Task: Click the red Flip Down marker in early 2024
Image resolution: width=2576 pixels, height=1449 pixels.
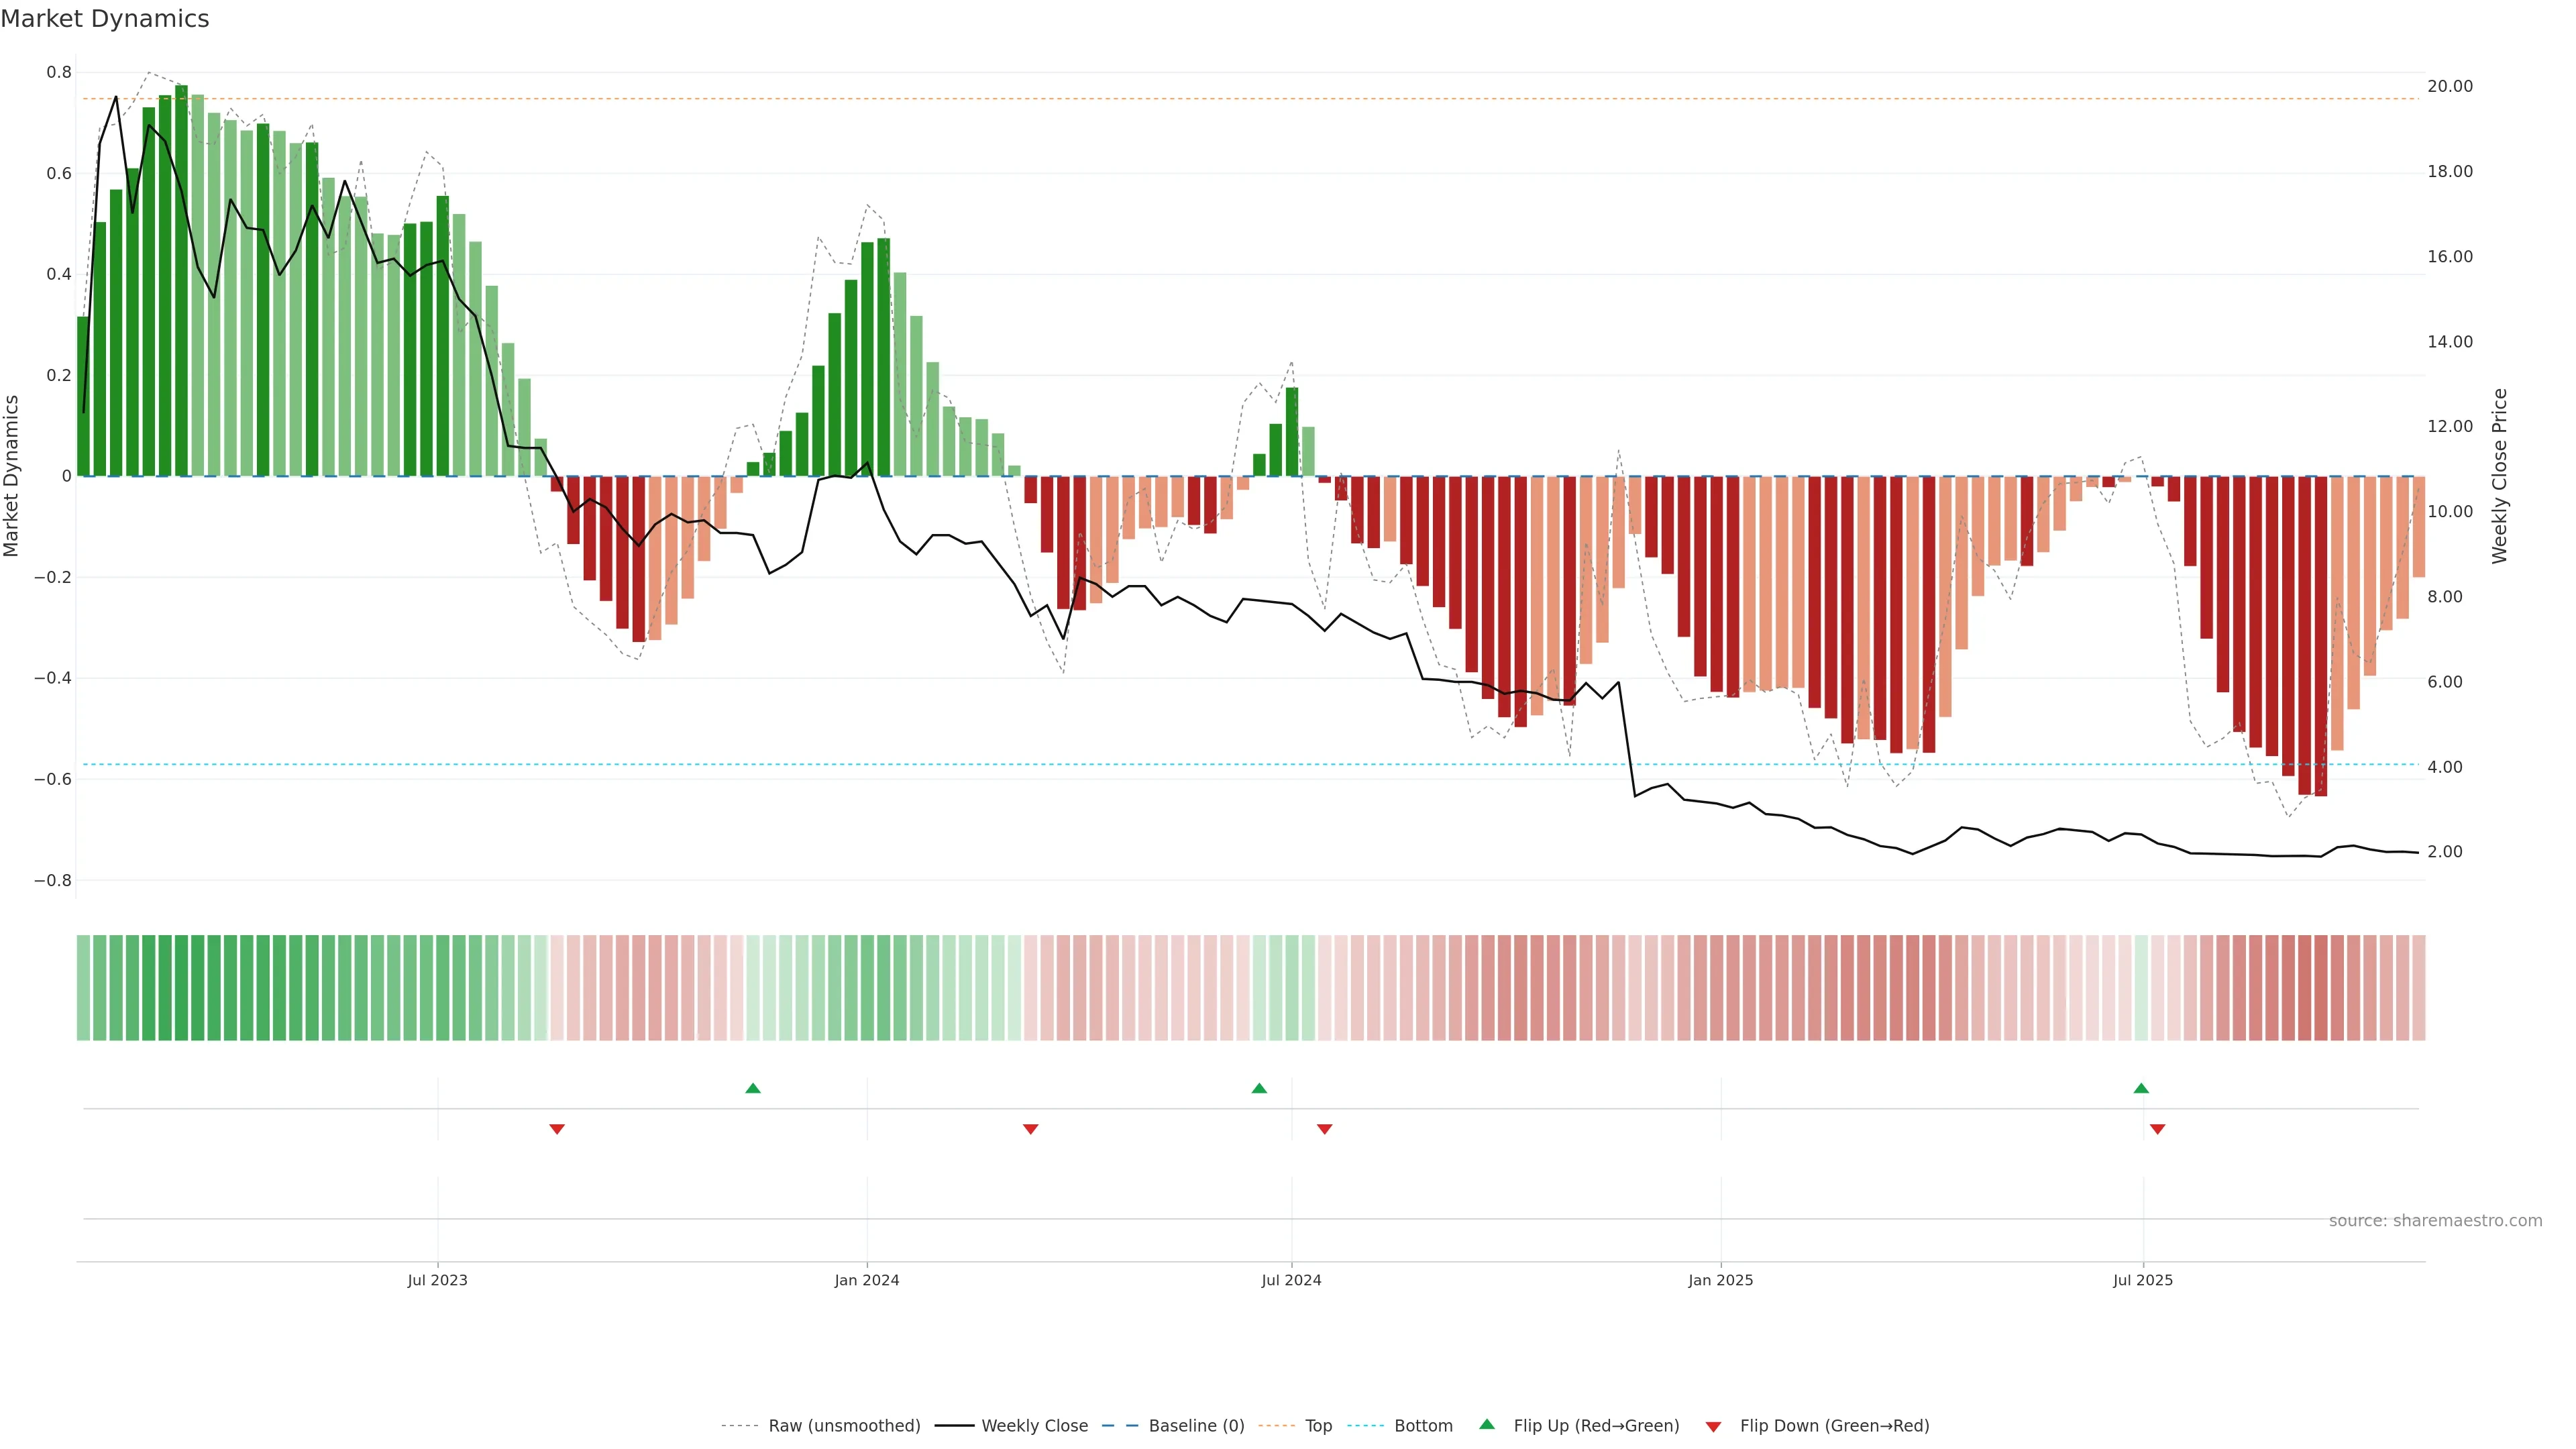Action: coord(1030,1129)
